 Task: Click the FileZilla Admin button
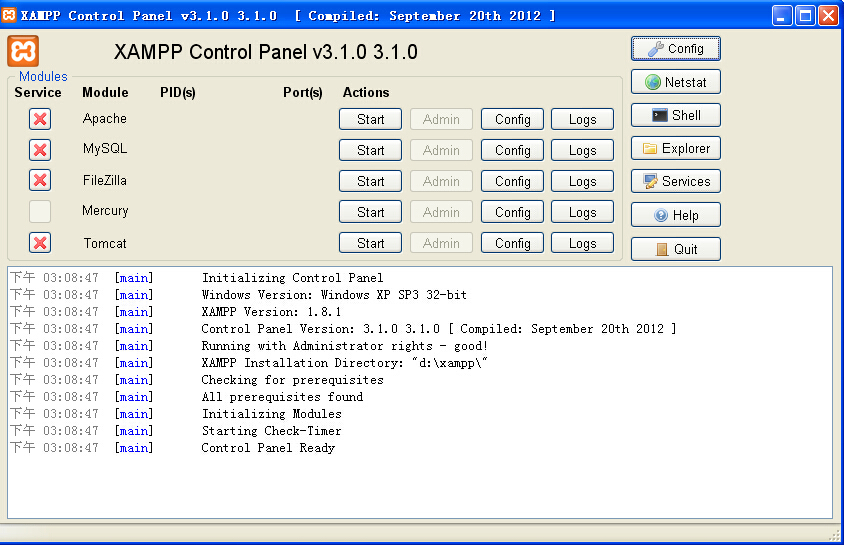coord(441,181)
